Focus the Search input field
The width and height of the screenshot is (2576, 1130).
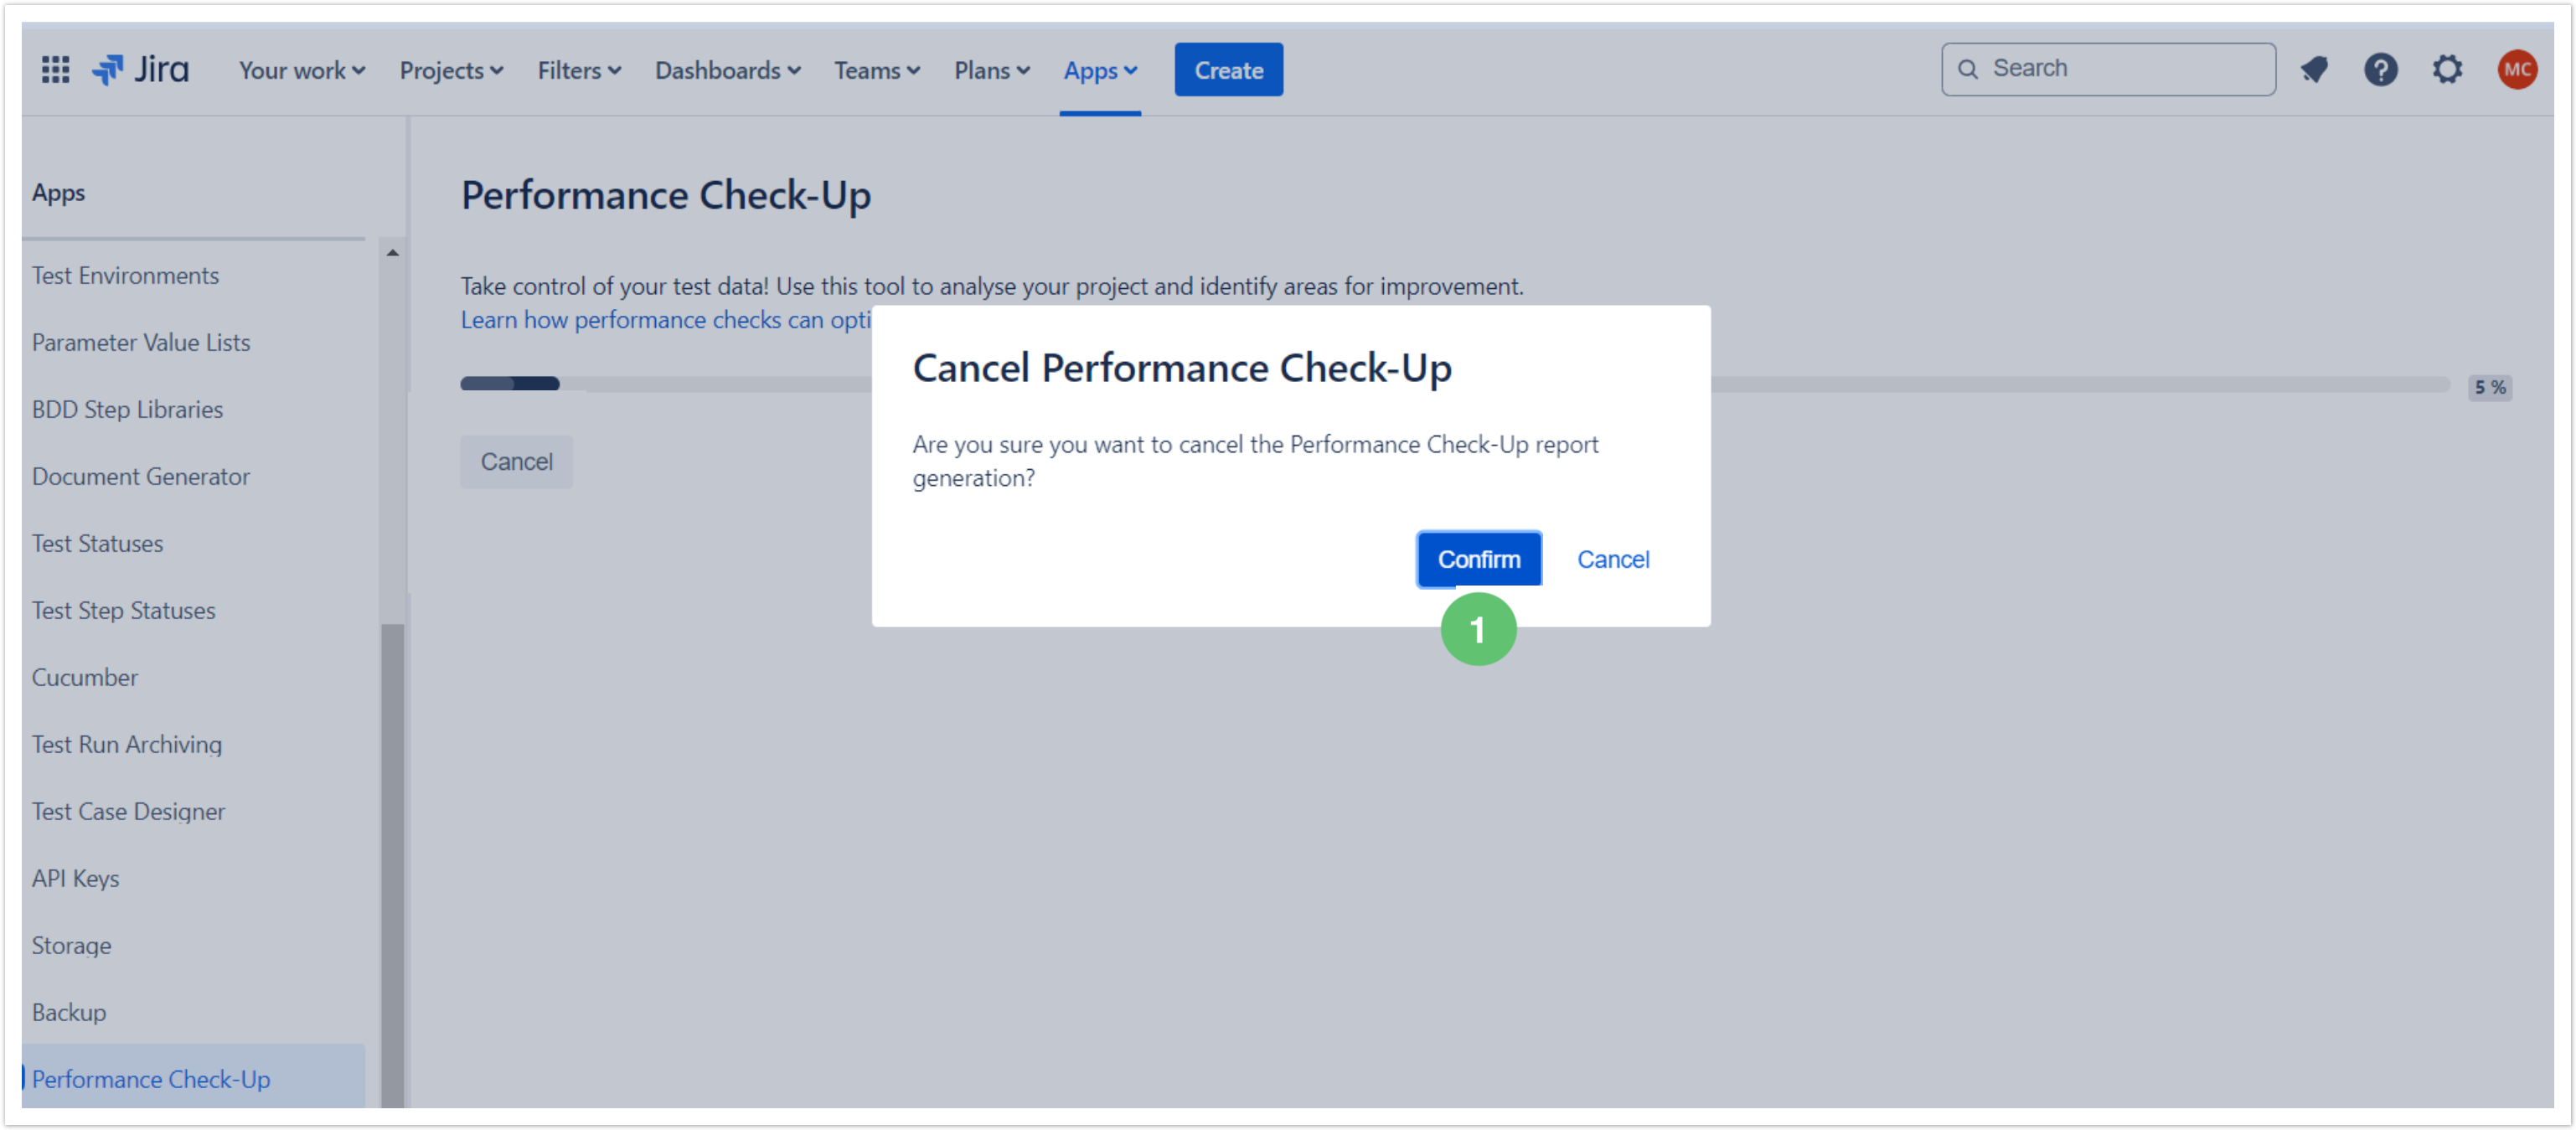point(2108,69)
